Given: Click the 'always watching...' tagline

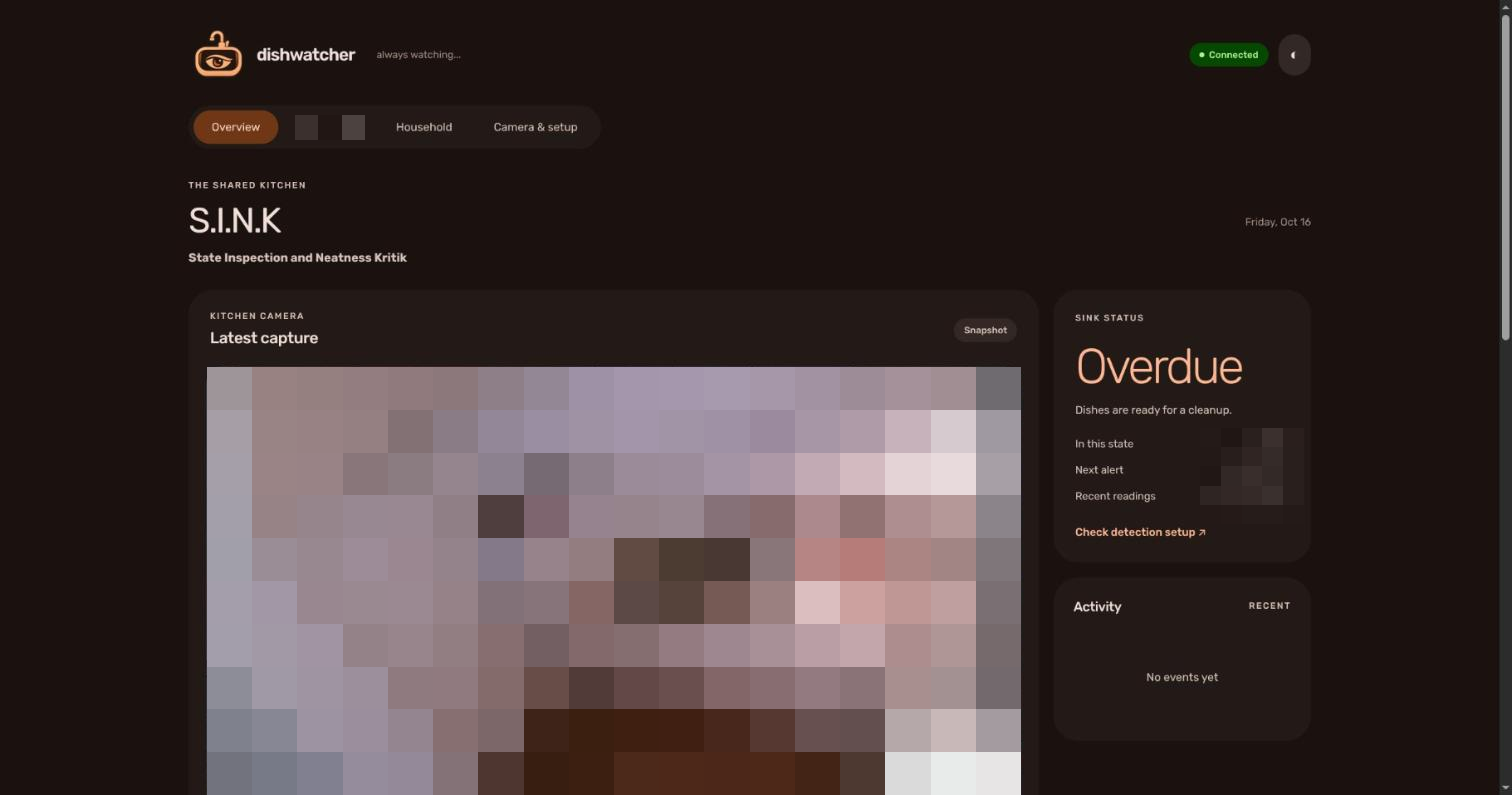Looking at the screenshot, I should pyautogui.click(x=418, y=55).
